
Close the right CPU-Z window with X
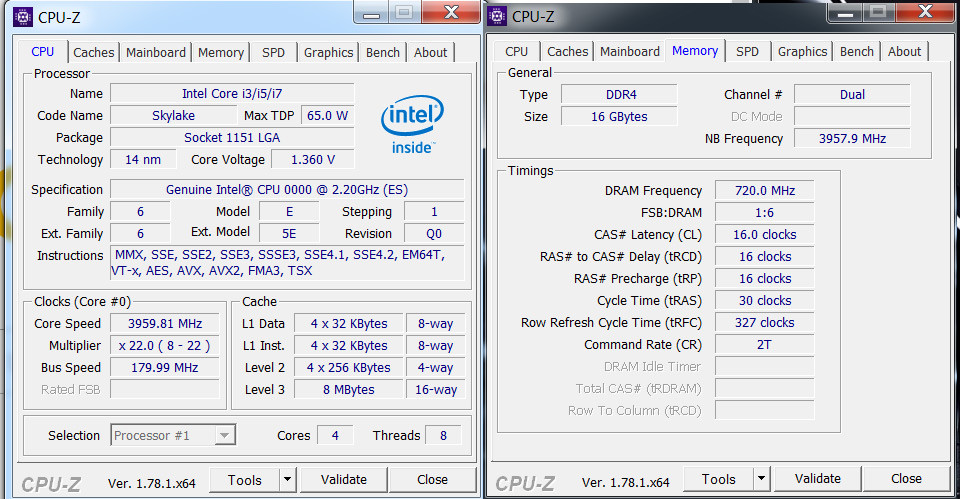coord(926,12)
